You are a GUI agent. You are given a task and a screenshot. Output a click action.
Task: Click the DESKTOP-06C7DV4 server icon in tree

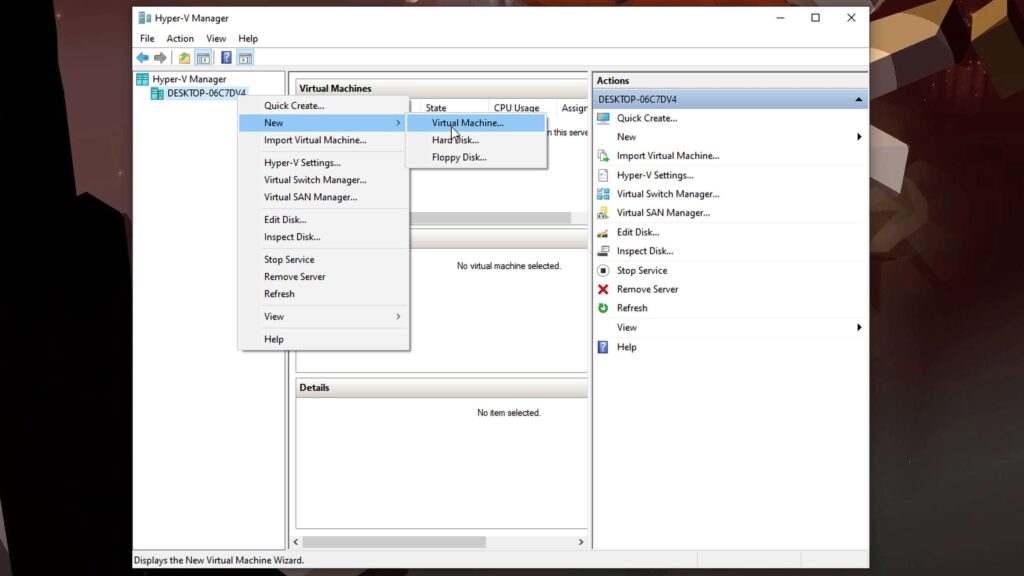tap(157, 93)
